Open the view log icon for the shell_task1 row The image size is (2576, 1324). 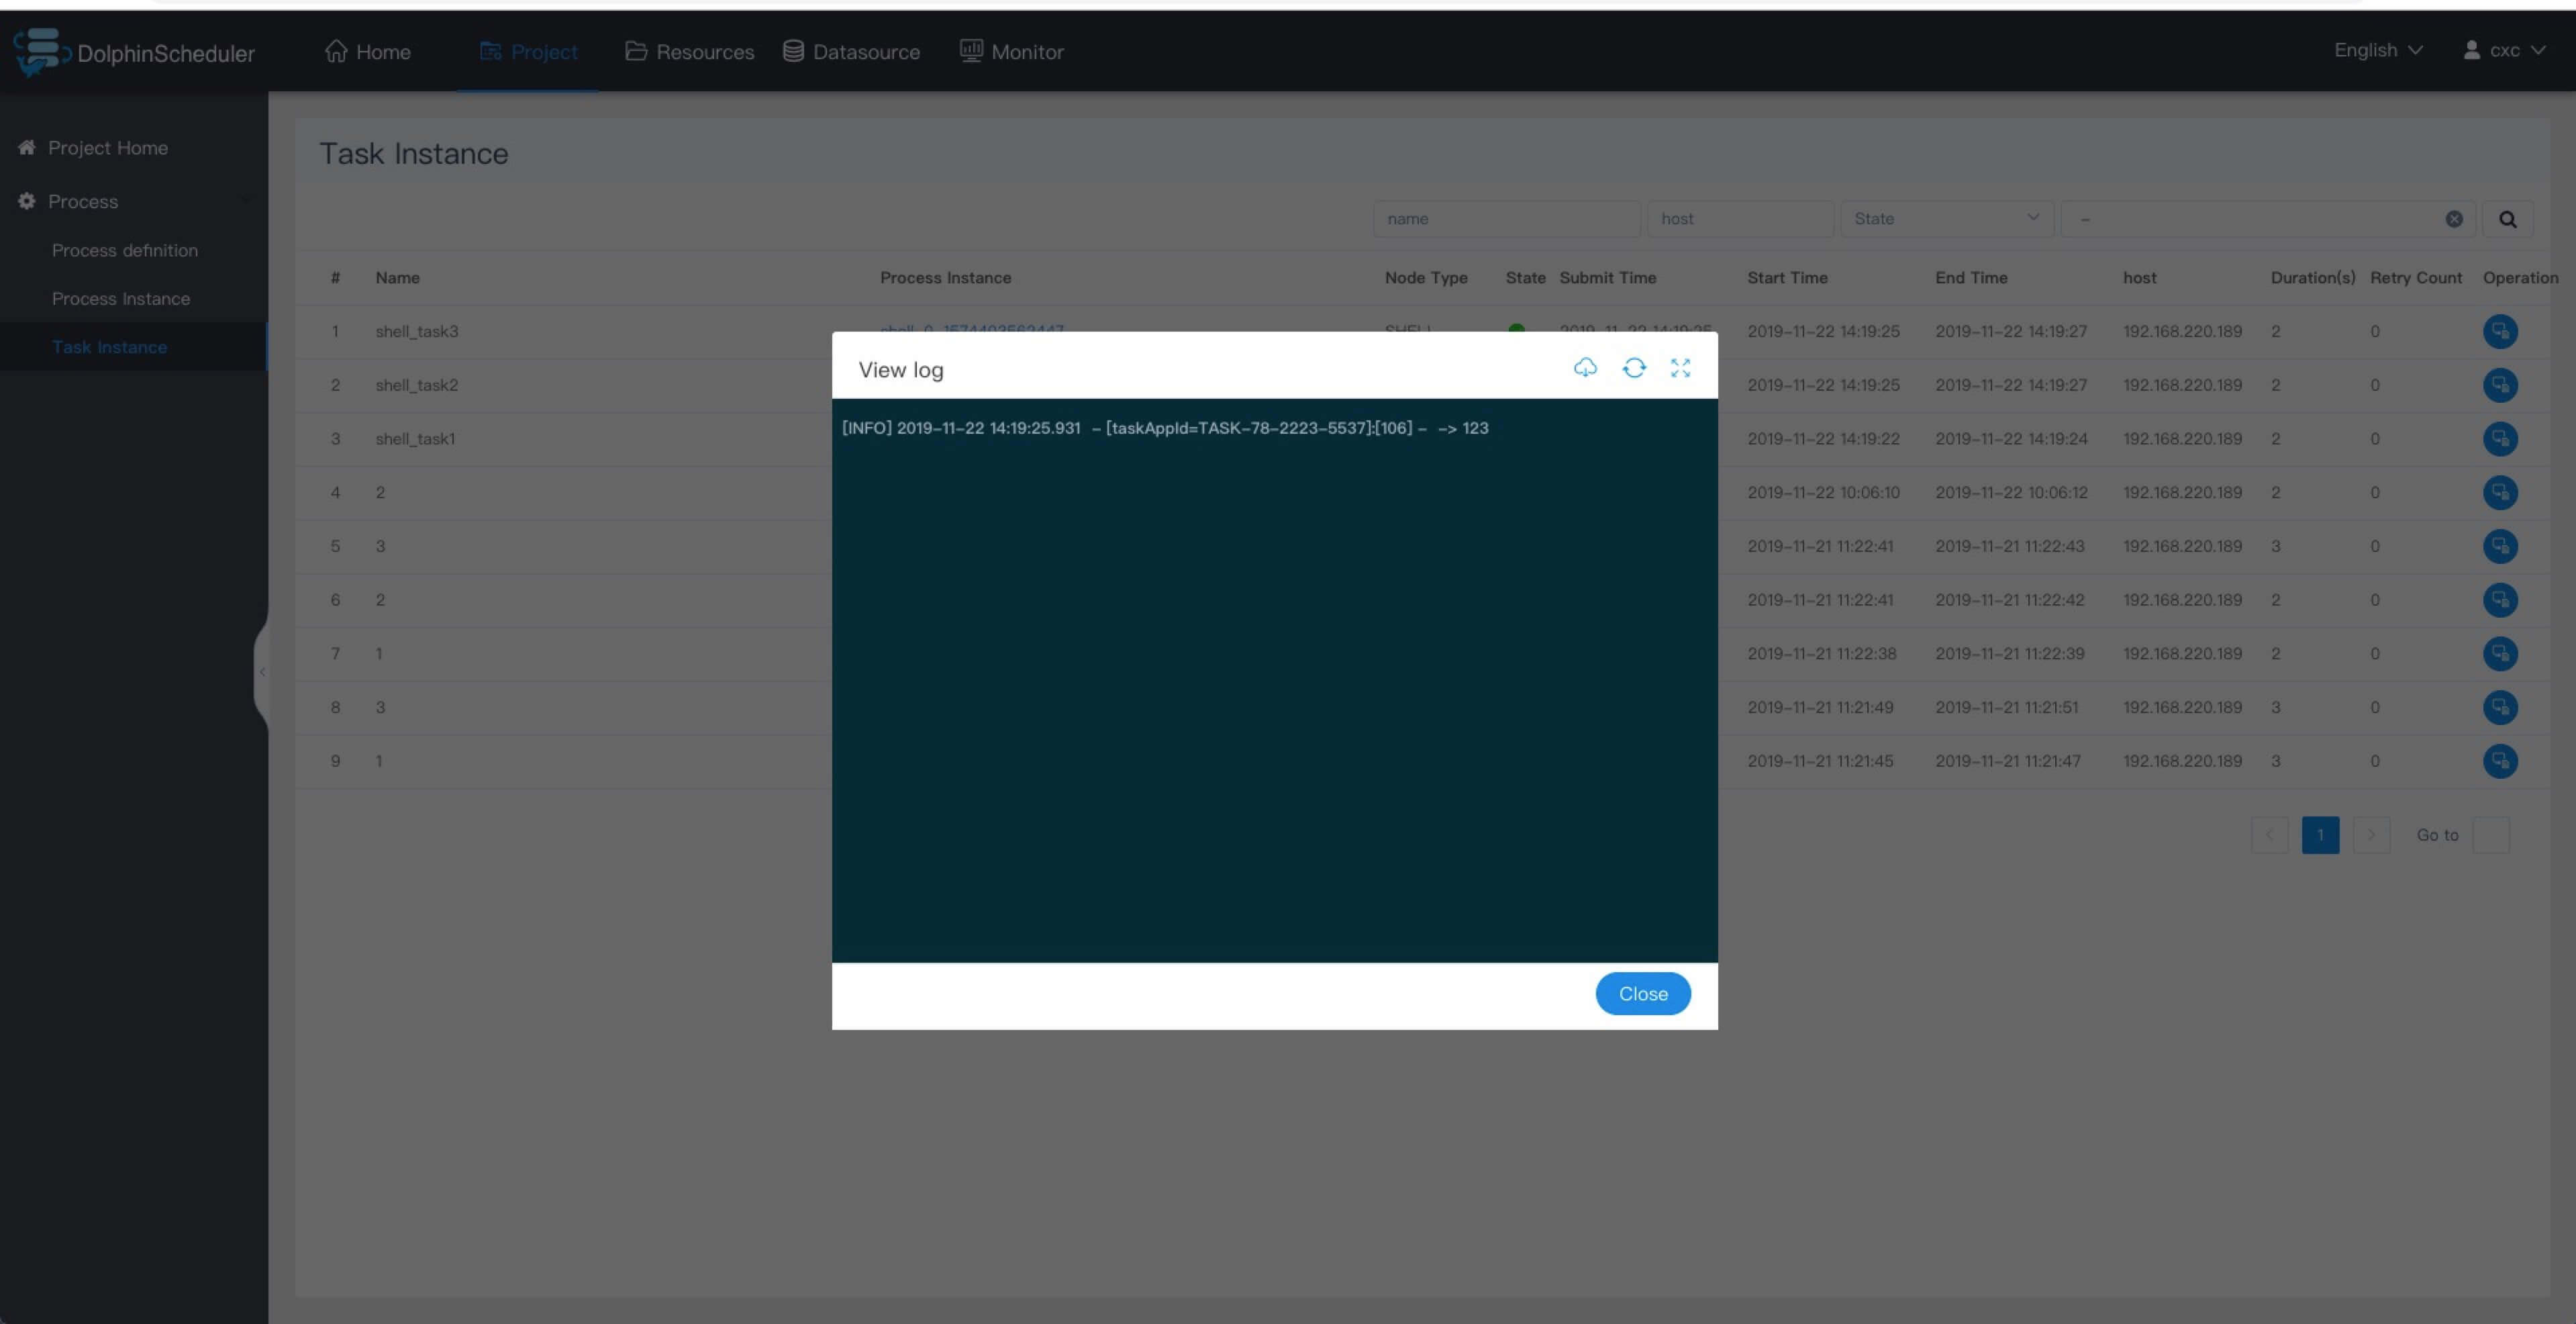tap(2500, 439)
